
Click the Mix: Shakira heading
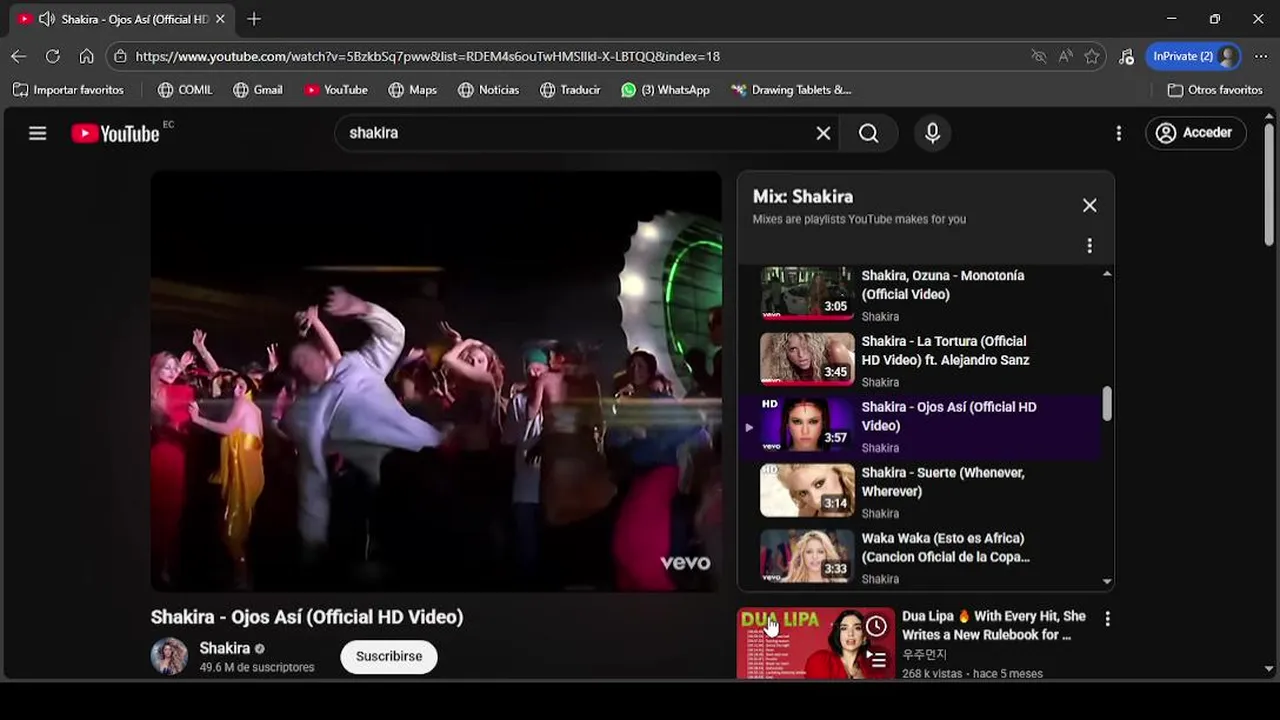[x=803, y=197]
